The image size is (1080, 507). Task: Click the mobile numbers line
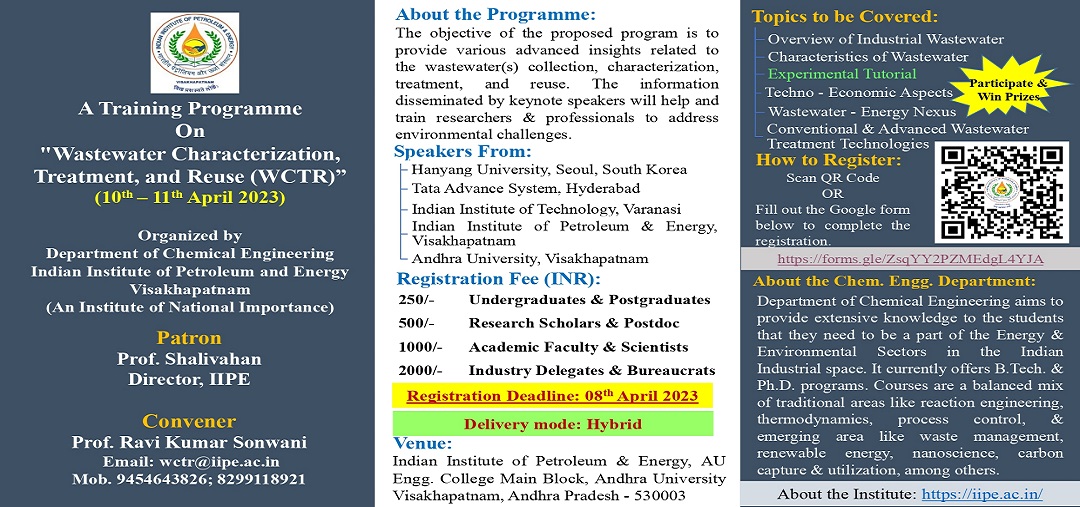click(x=189, y=479)
